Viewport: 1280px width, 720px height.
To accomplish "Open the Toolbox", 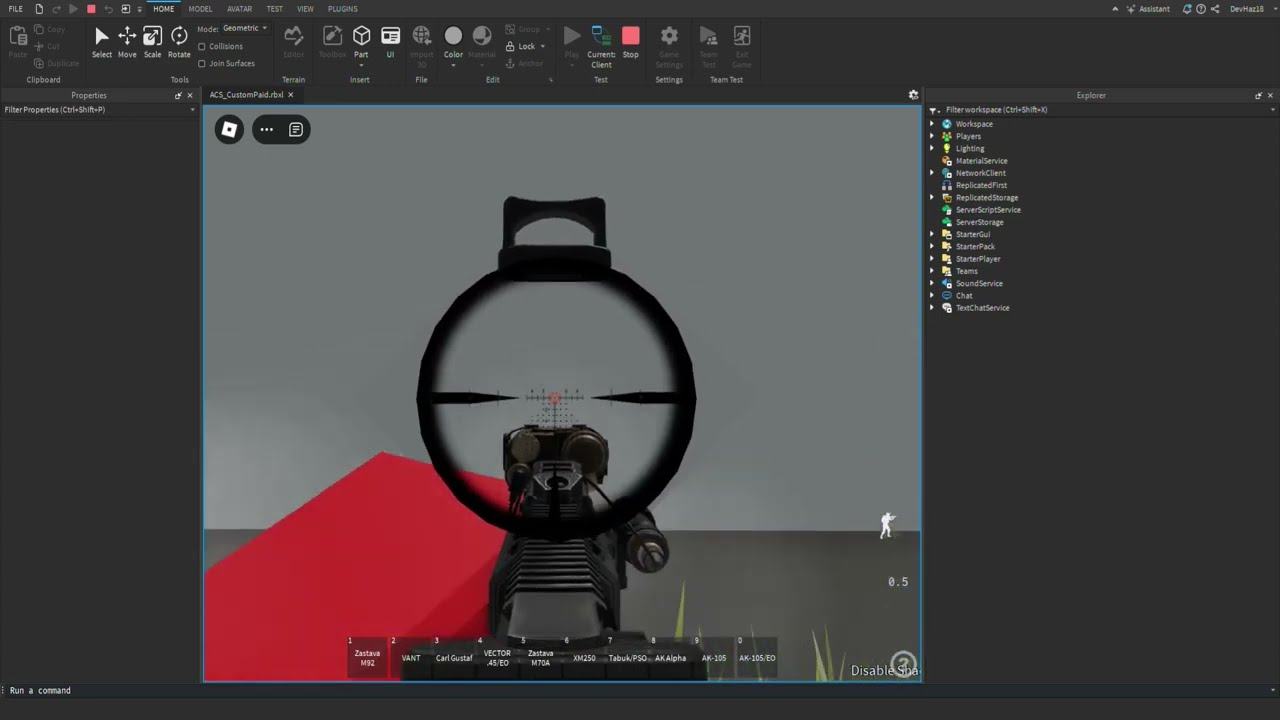I will point(332,42).
